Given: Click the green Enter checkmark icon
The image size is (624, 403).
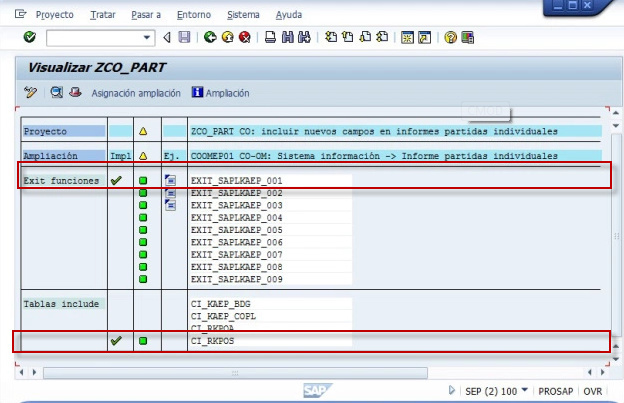Looking at the screenshot, I should point(29,37).
